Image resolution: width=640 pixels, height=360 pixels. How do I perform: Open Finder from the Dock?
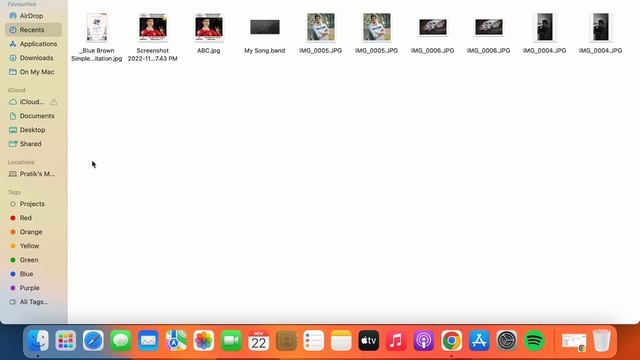point(38,340)
